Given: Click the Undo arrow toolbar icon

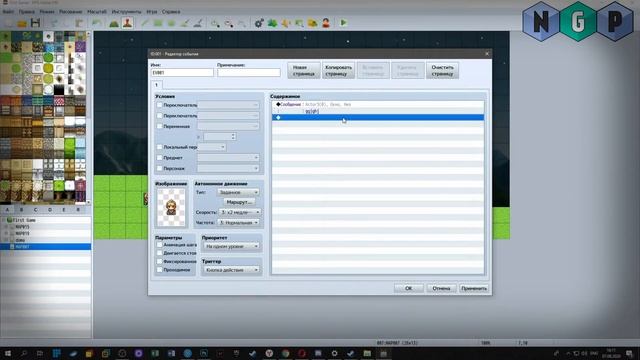Looking at the screenshot, I should 97,23.
